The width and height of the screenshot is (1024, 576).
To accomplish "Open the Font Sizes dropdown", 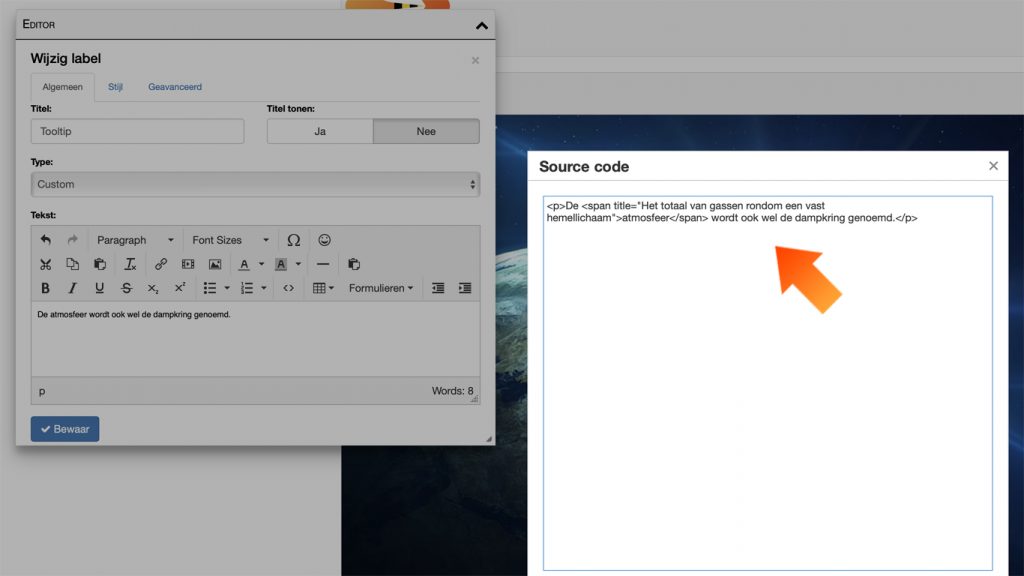I will pos(231,240).
